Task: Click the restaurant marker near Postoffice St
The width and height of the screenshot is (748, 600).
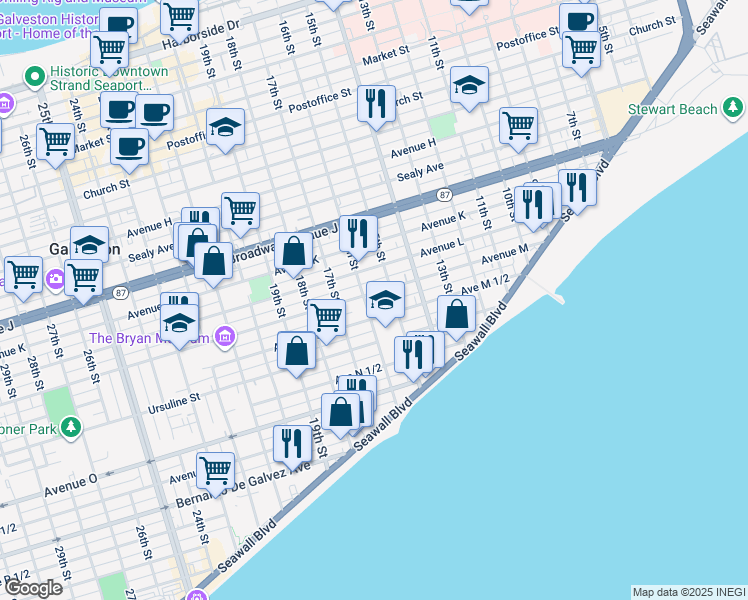Action: click(x=375, y=104)
